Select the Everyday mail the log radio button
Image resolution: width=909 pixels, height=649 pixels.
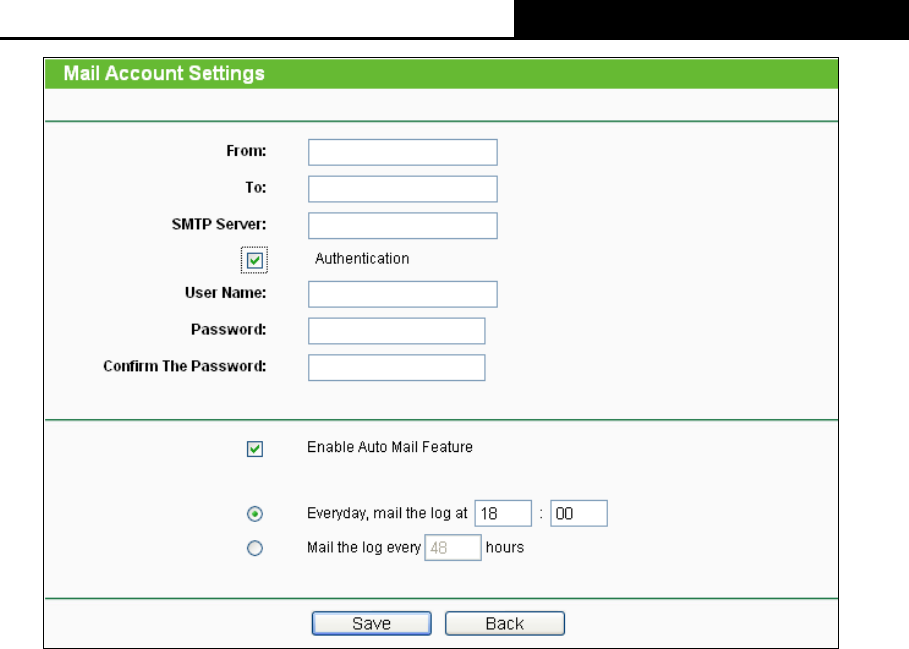click(254, 514)
